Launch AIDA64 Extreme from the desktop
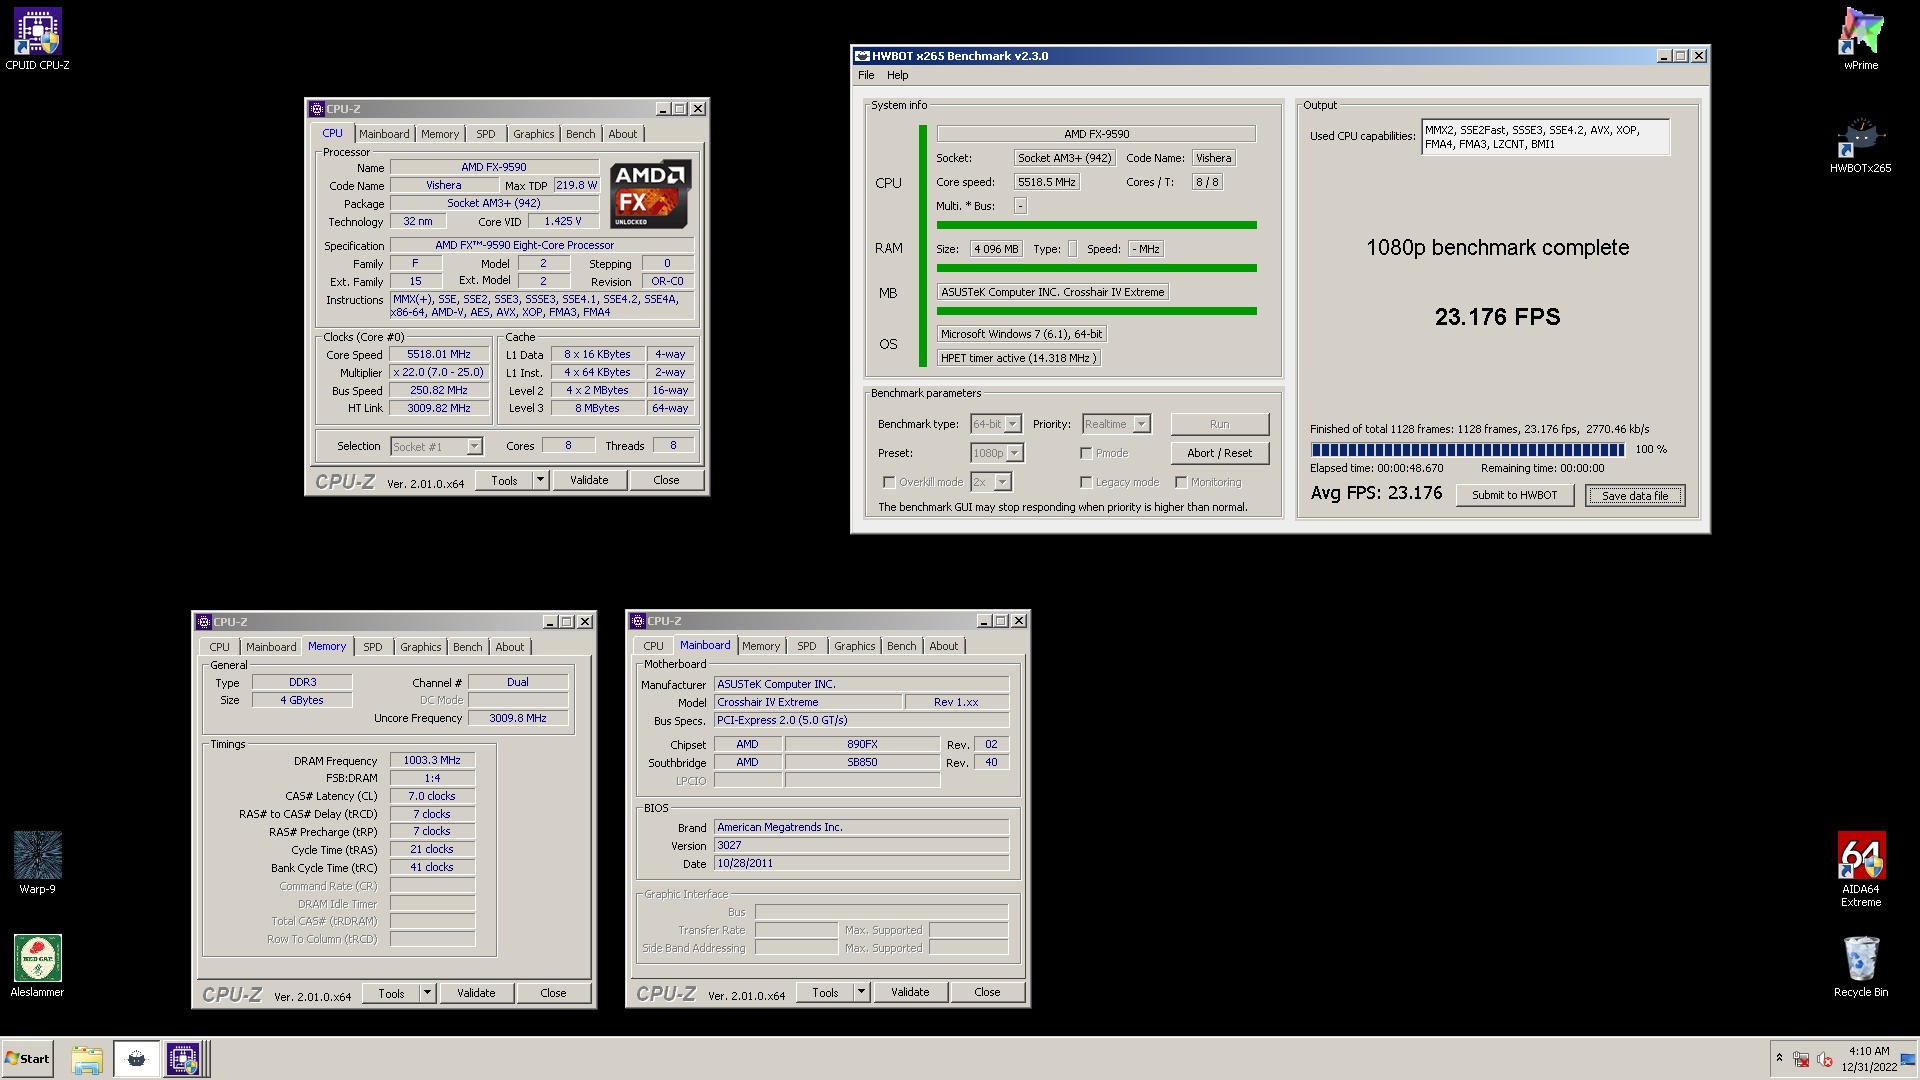The height and width of the screenshot is (1080, 1920). [1860, 869]
